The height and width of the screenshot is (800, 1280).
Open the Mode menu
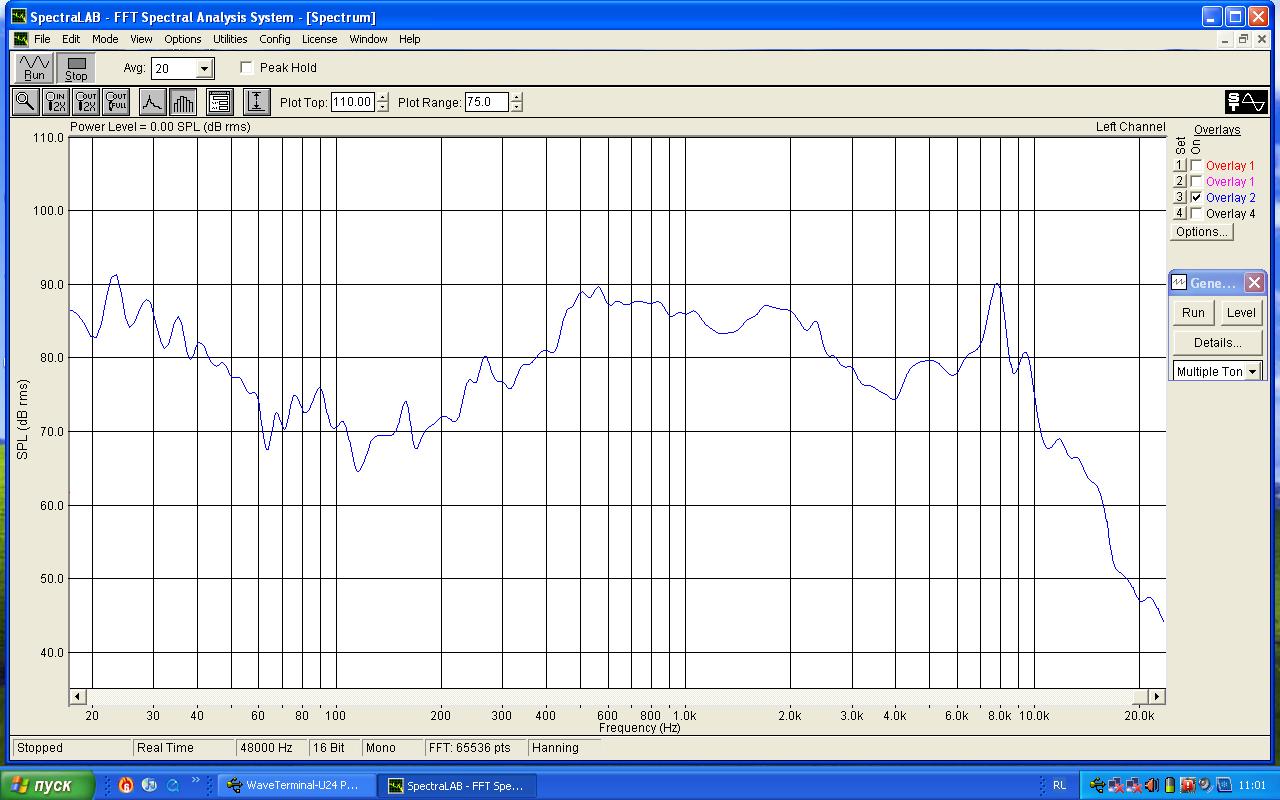[x=105, y=39]
